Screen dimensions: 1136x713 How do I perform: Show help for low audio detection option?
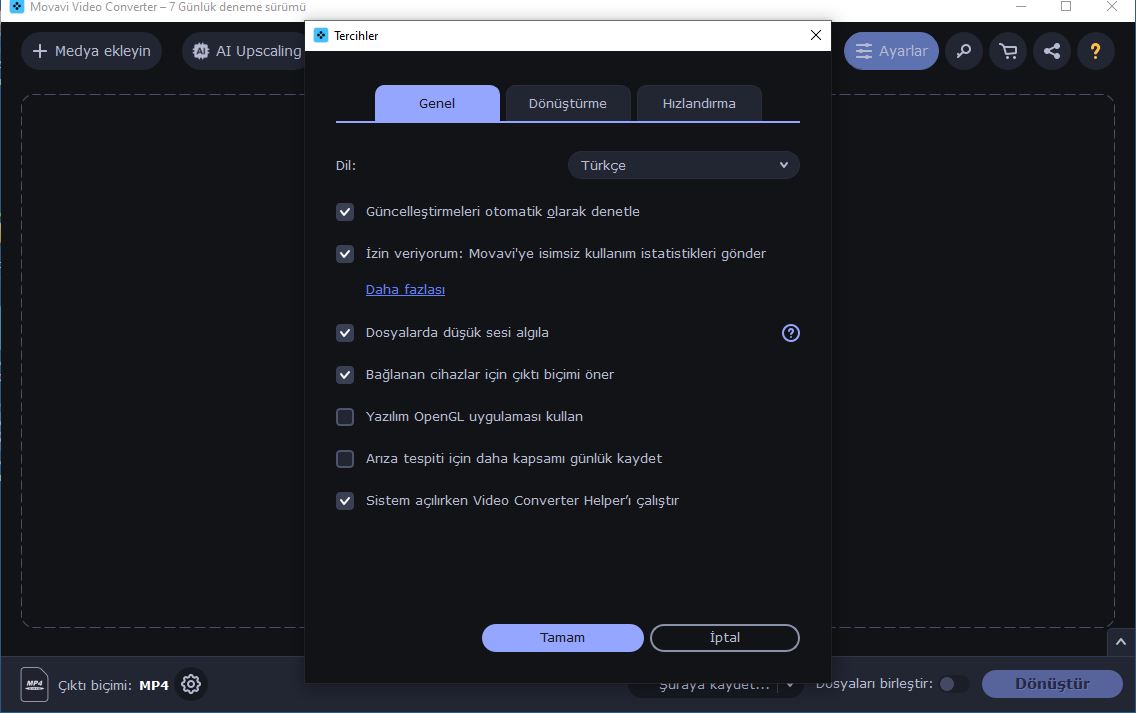point(790,333)
